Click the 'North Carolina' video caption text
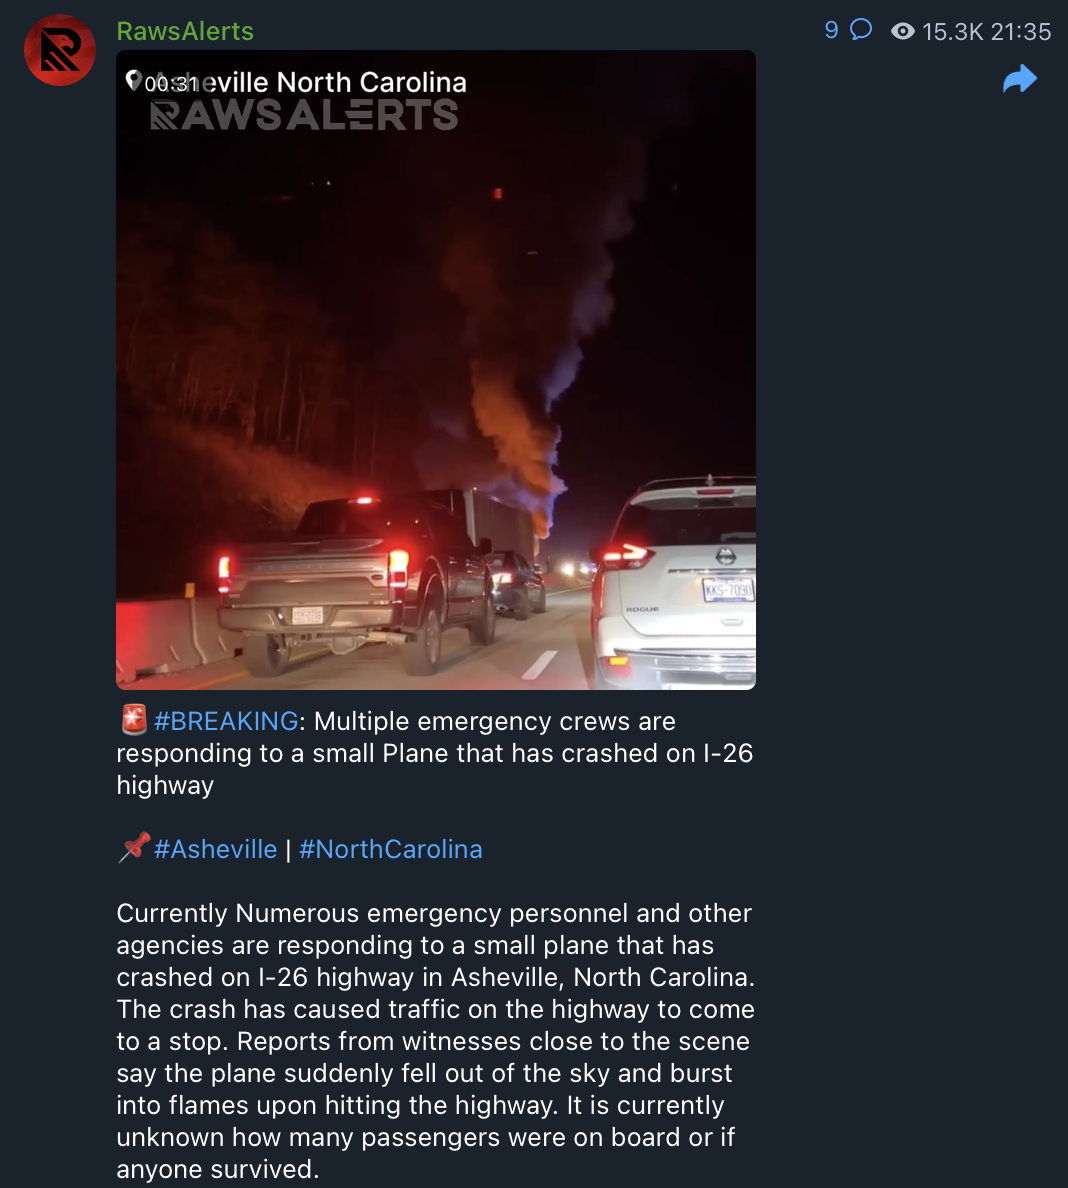 point(371,82)
